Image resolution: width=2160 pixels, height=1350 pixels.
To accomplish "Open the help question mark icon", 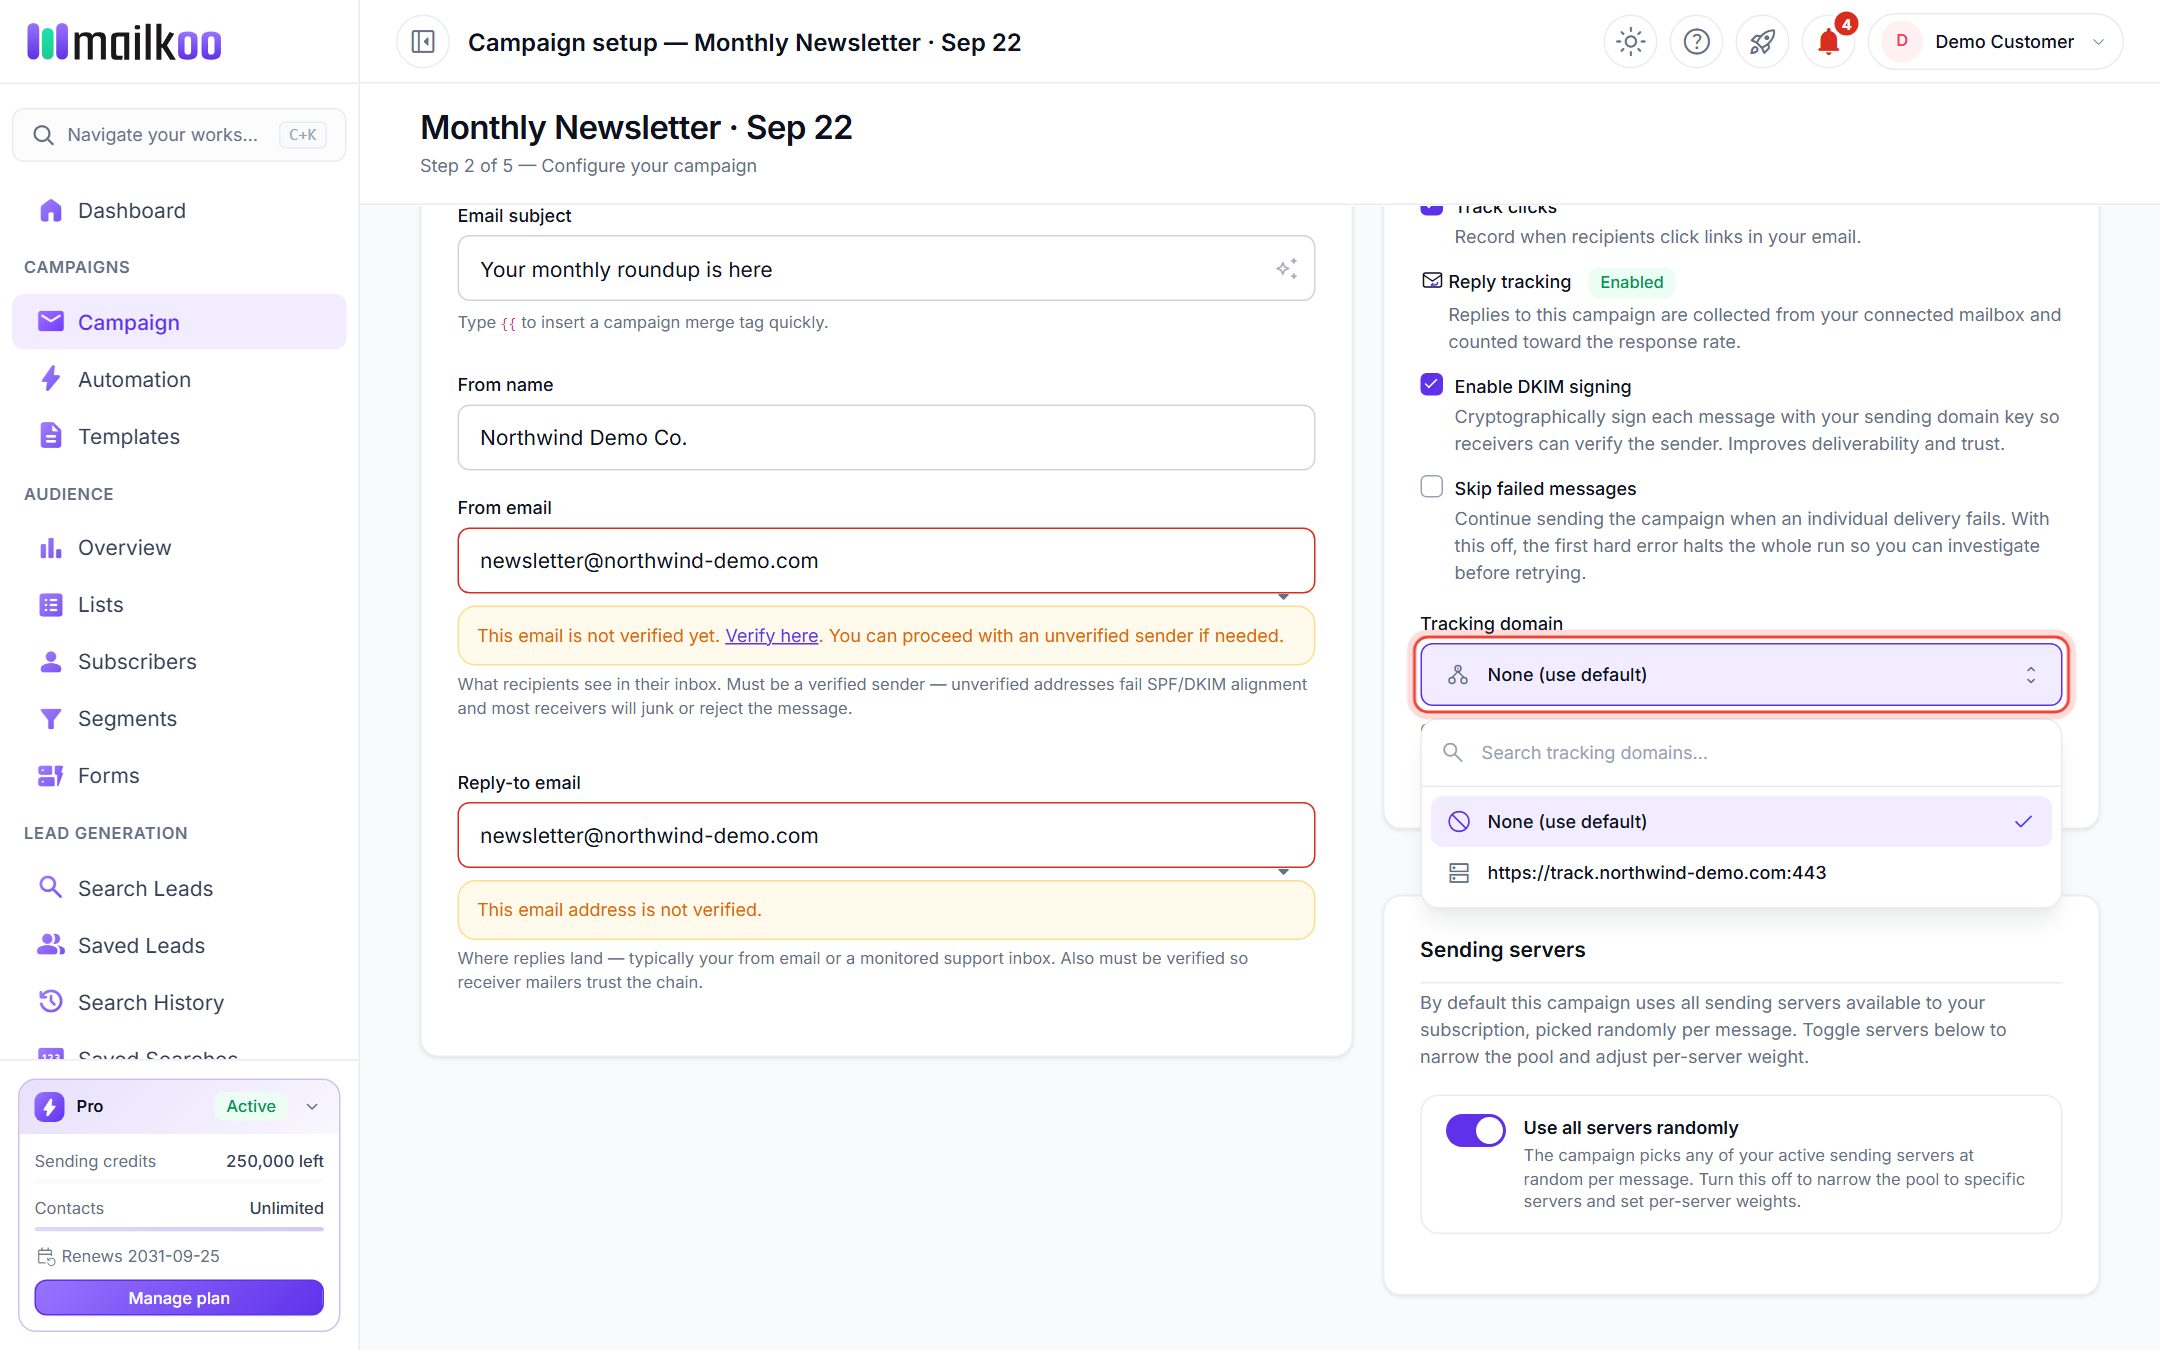I will (x=1696, y=42).
